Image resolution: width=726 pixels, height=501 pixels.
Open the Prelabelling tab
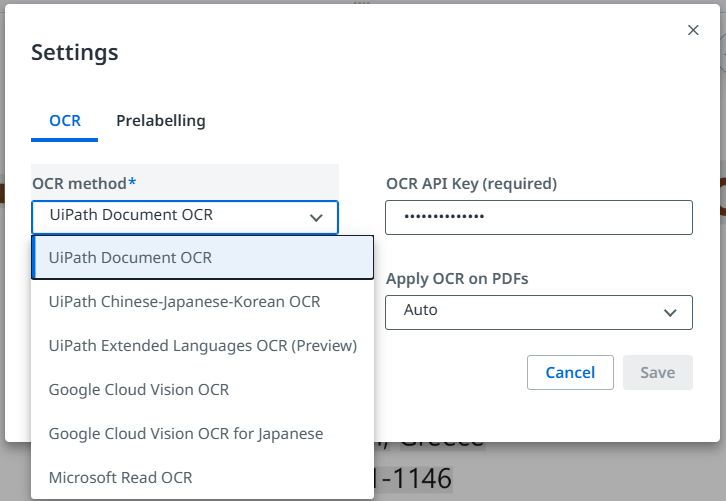click(161, 121)
